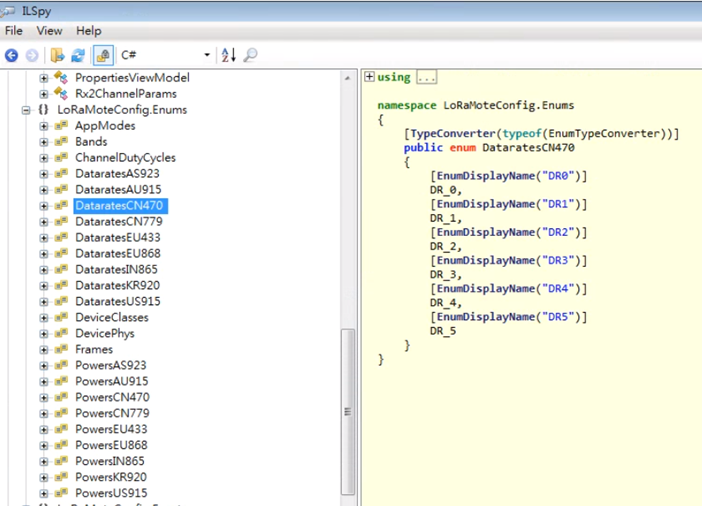Expand the AppModes enum
The width and height of the screenshot is (702, 506).
coord(44,126)
